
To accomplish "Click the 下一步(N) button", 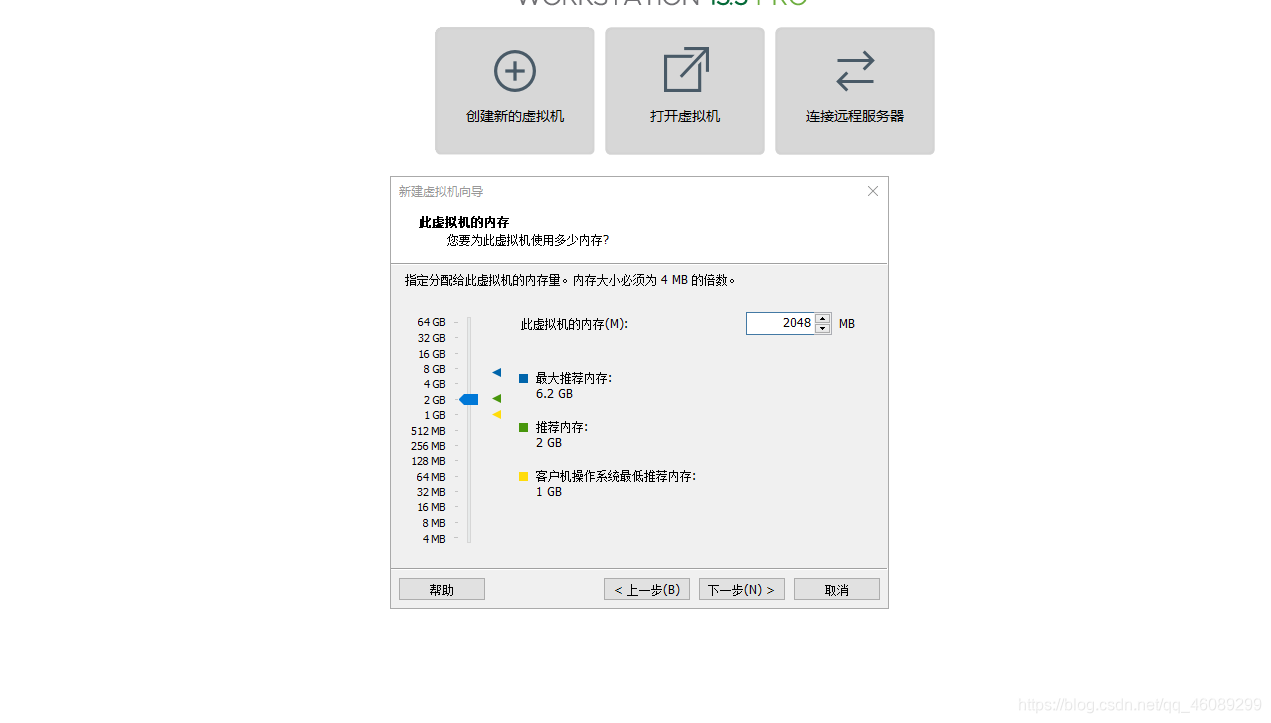I will (x=741, y=589).
